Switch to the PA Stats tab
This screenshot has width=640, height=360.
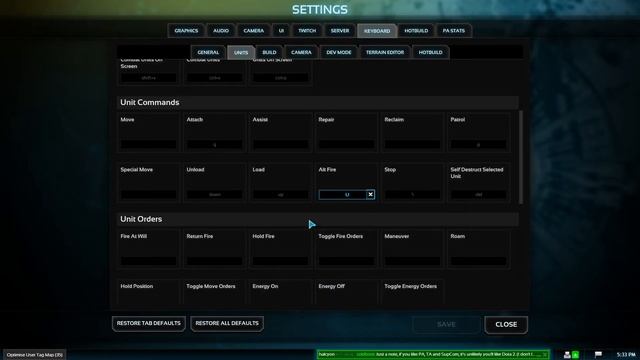click(x=453, y=31)
